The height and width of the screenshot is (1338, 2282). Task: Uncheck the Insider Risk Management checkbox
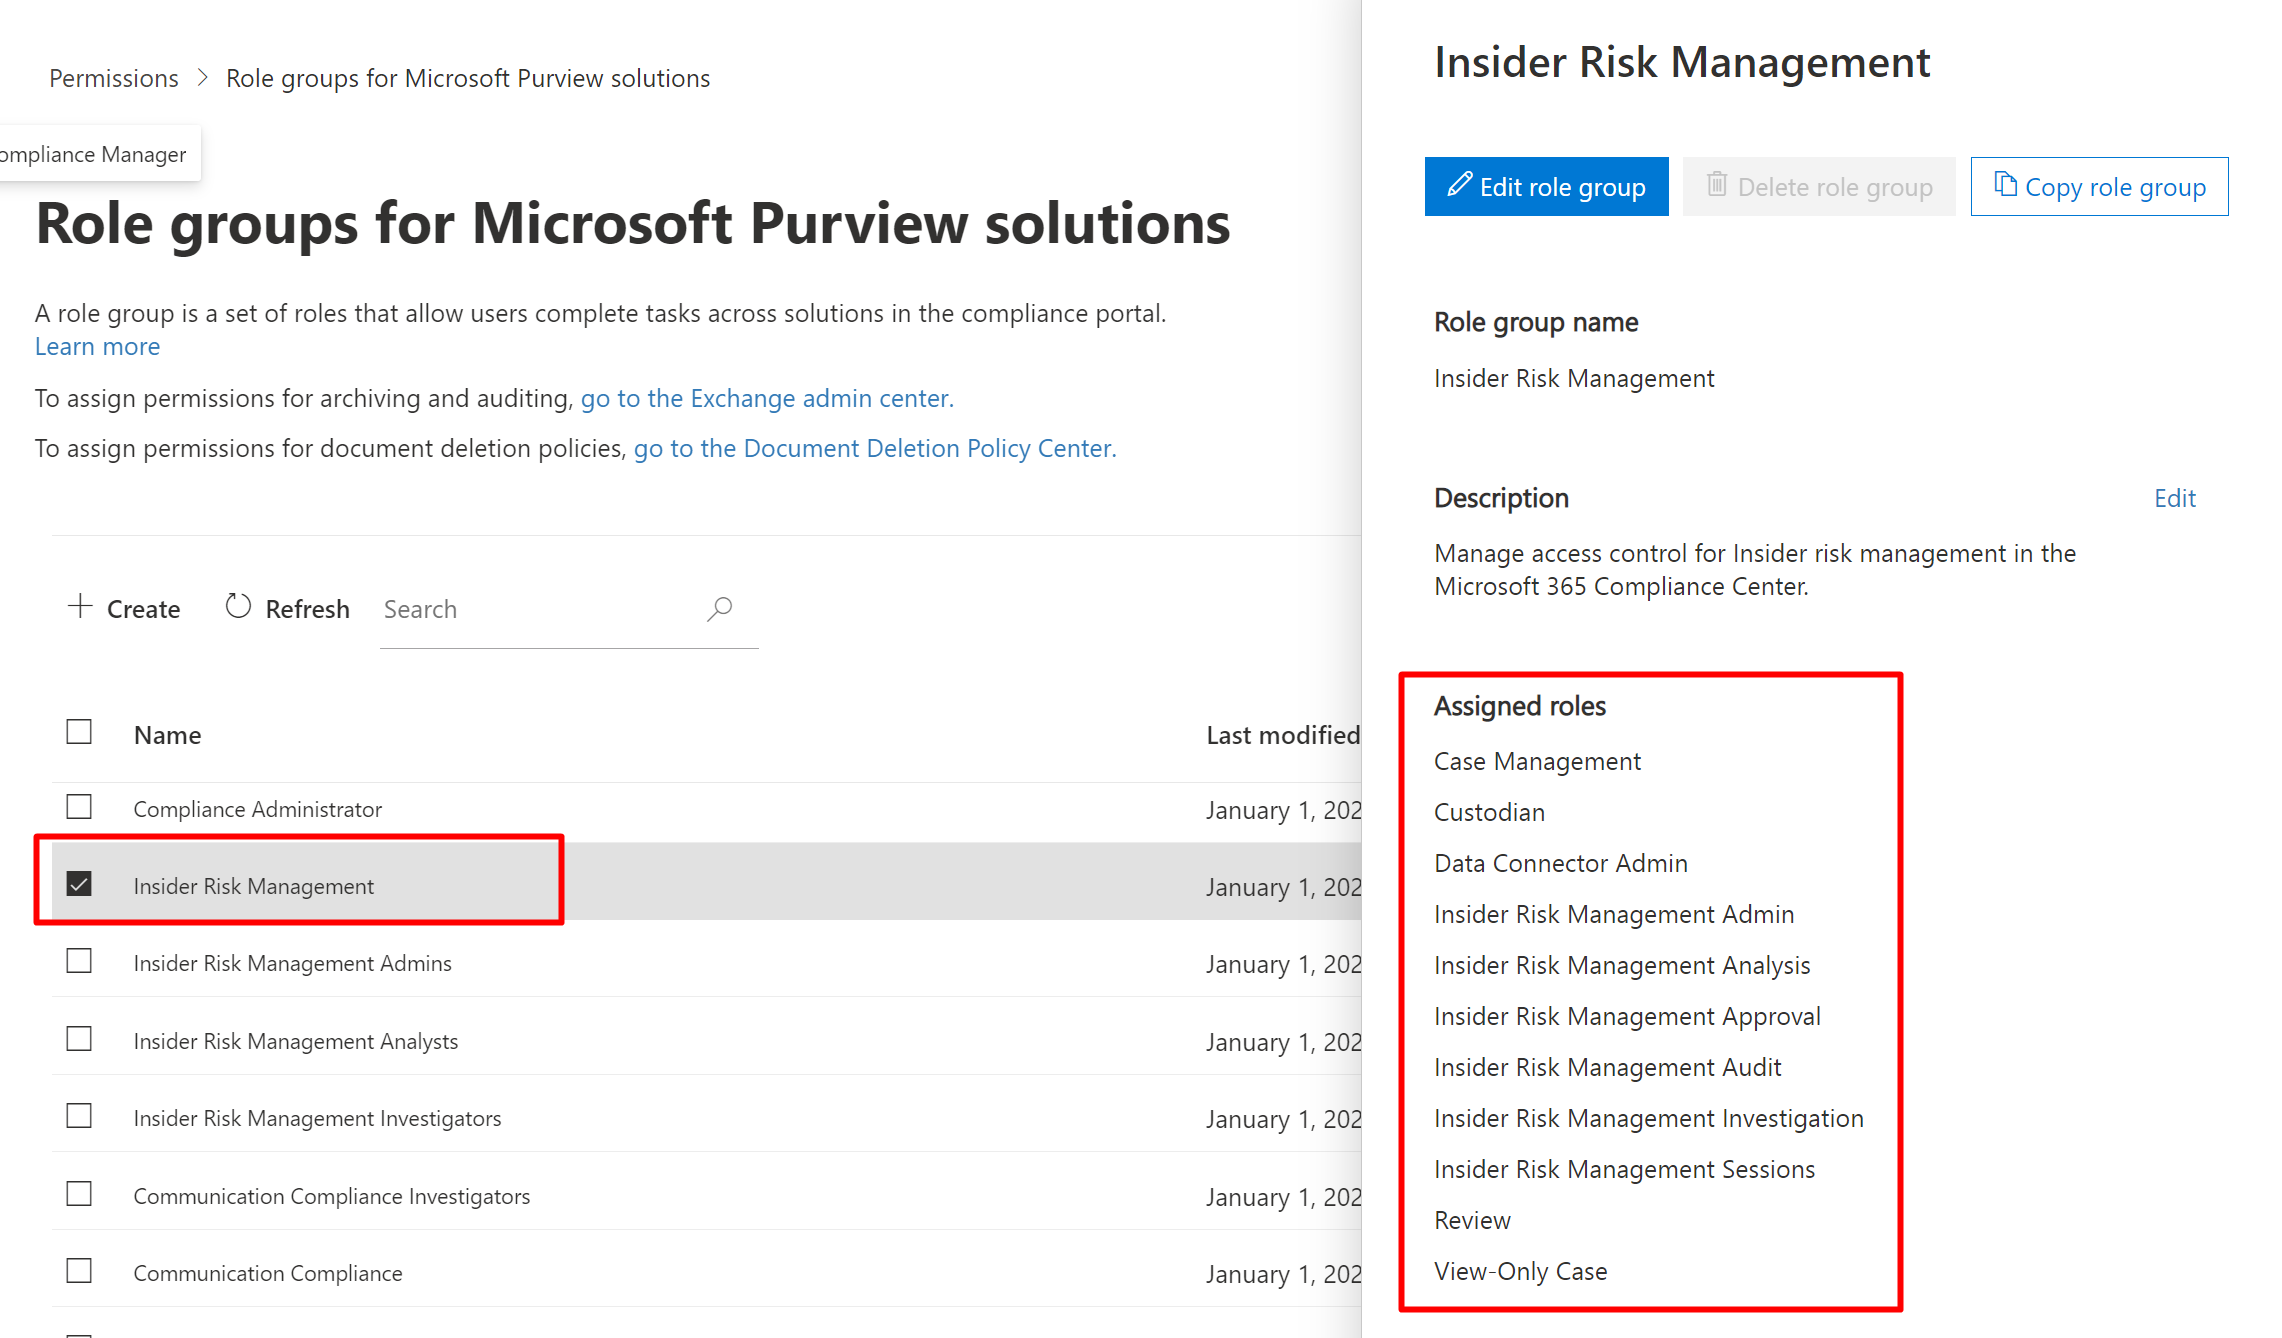(x=79, y=885)
